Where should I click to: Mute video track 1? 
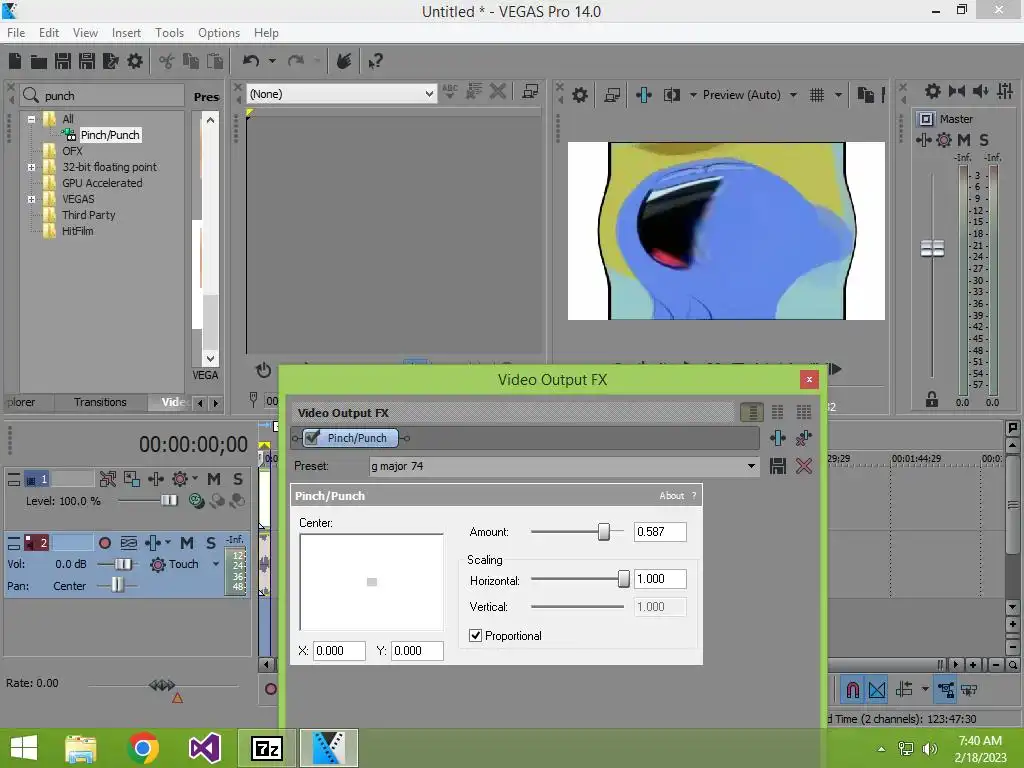pos(214,479)
